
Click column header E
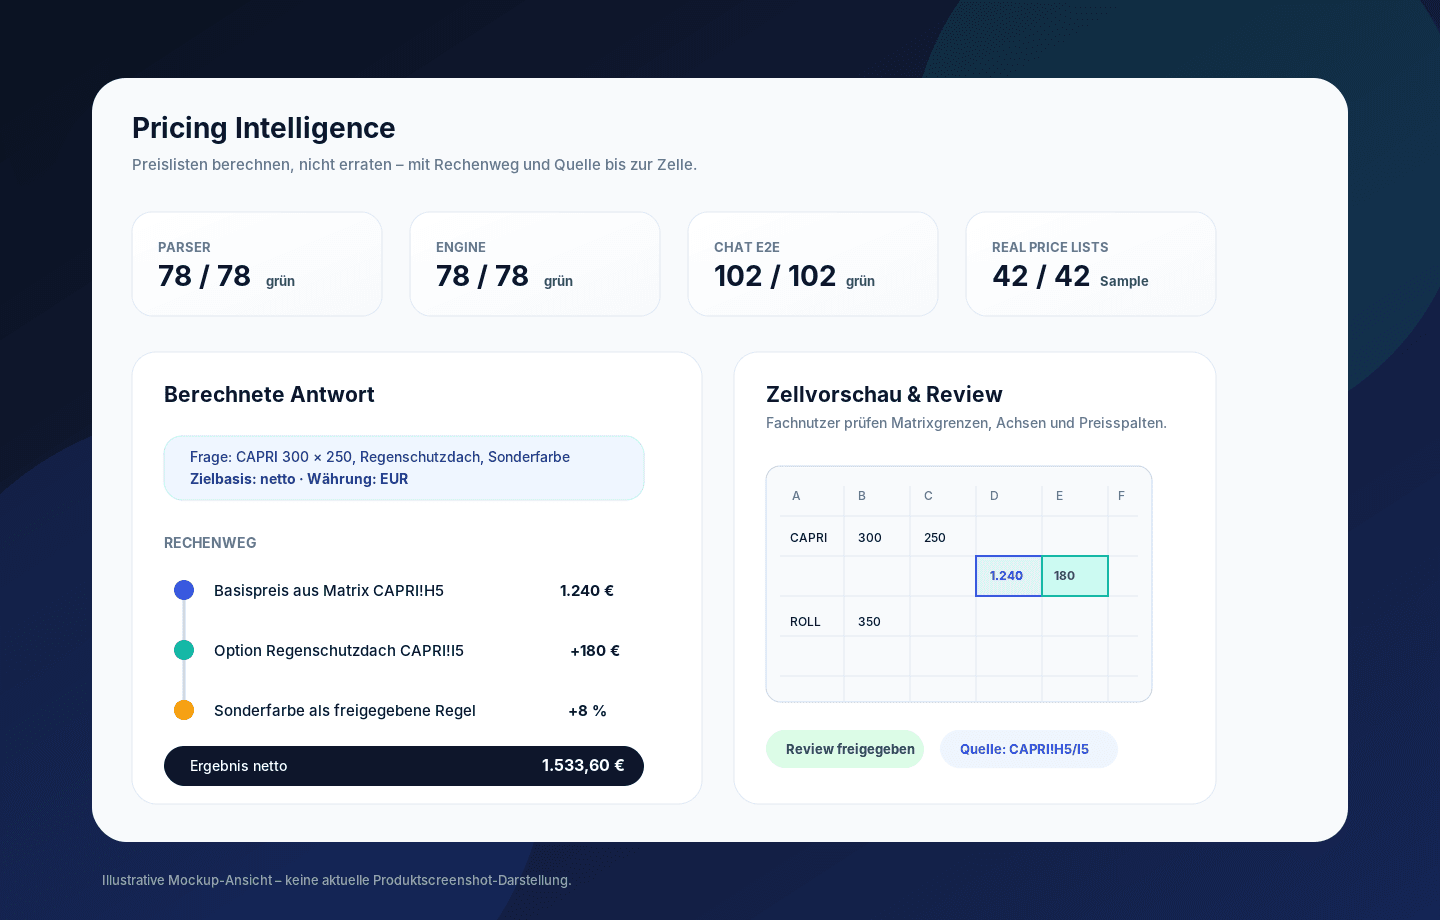click(1060, 496)
